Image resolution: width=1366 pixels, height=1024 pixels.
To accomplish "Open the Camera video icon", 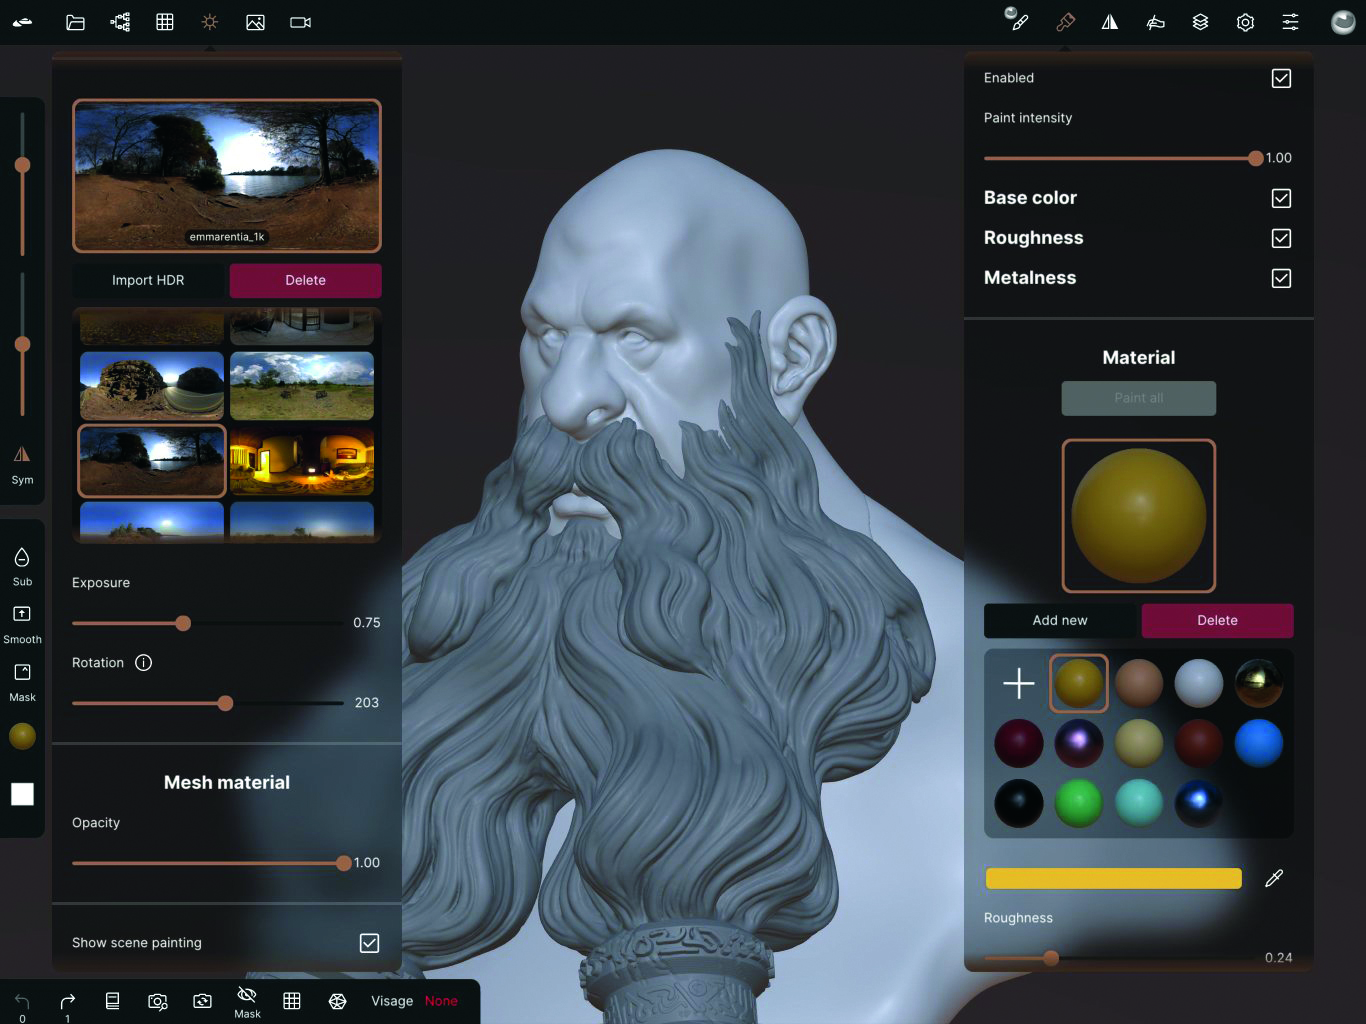I will click(299, 21).
